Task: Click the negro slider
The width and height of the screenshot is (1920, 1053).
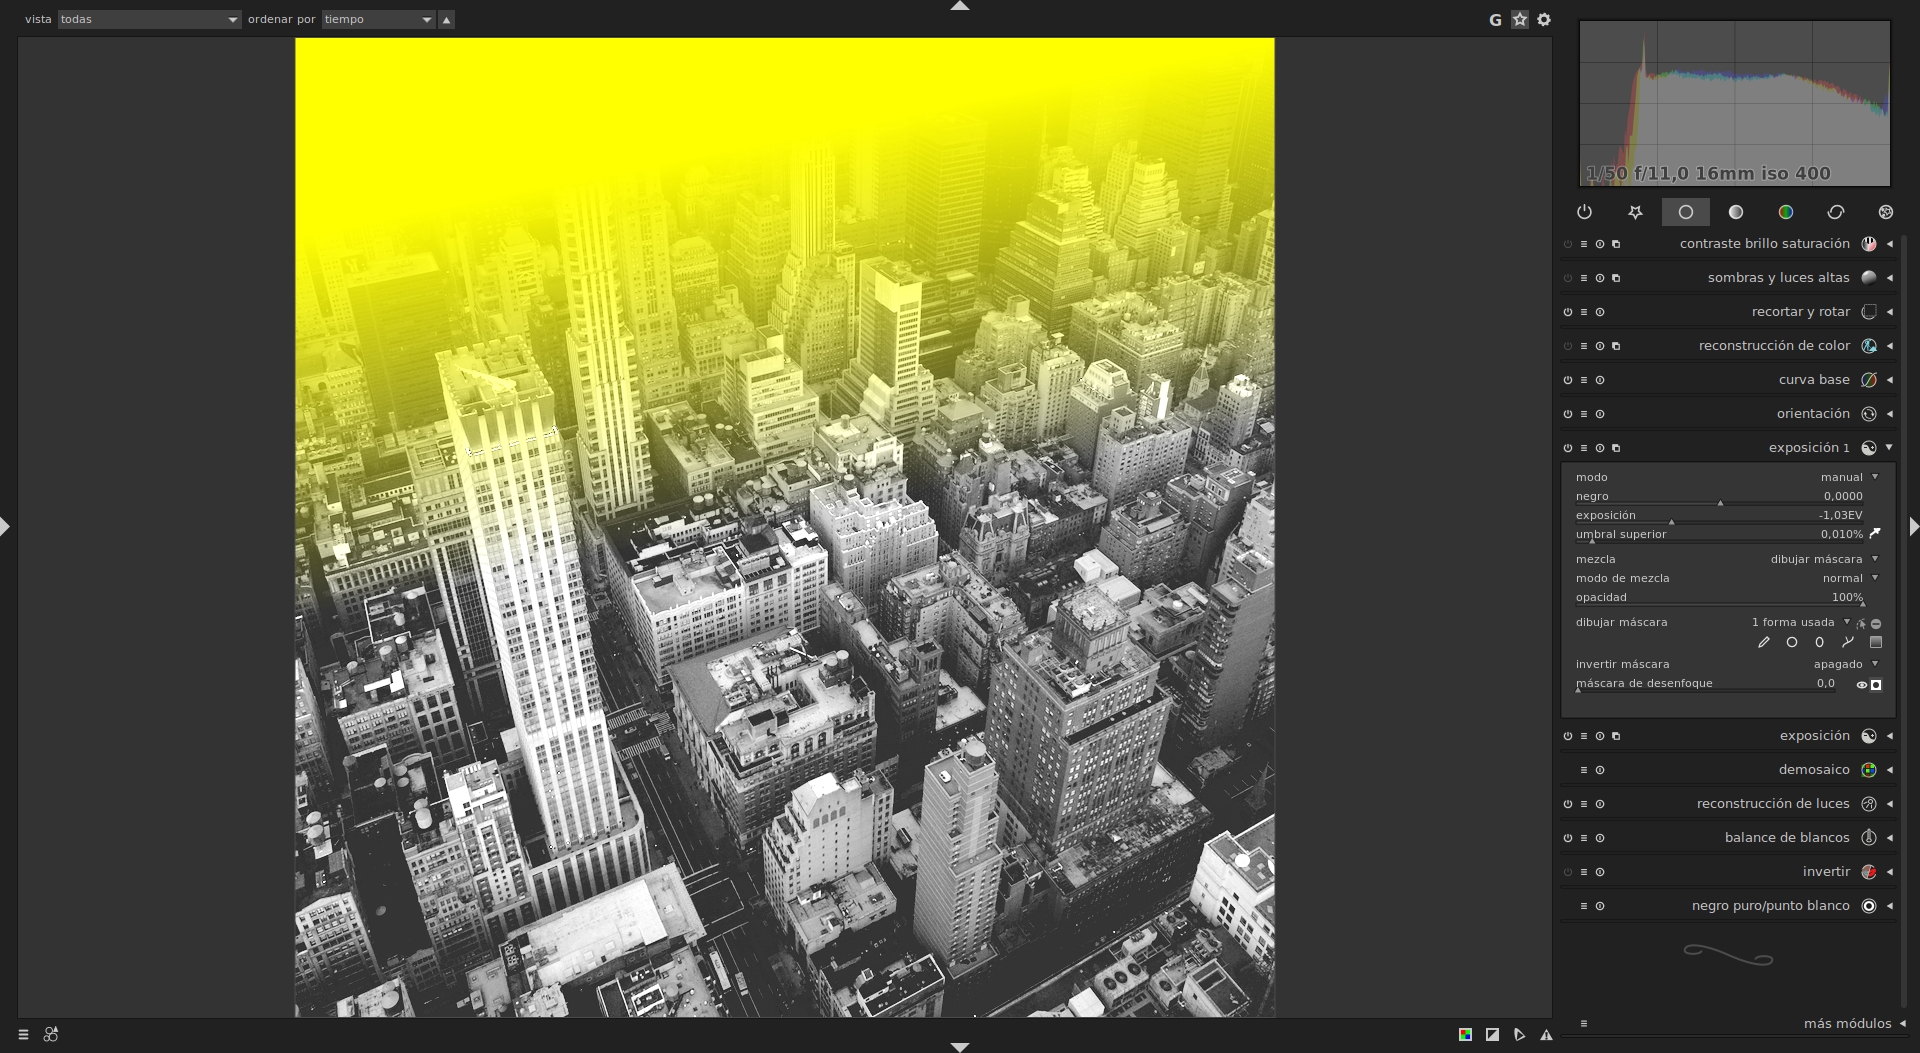Action: [x=1719, y=497]
